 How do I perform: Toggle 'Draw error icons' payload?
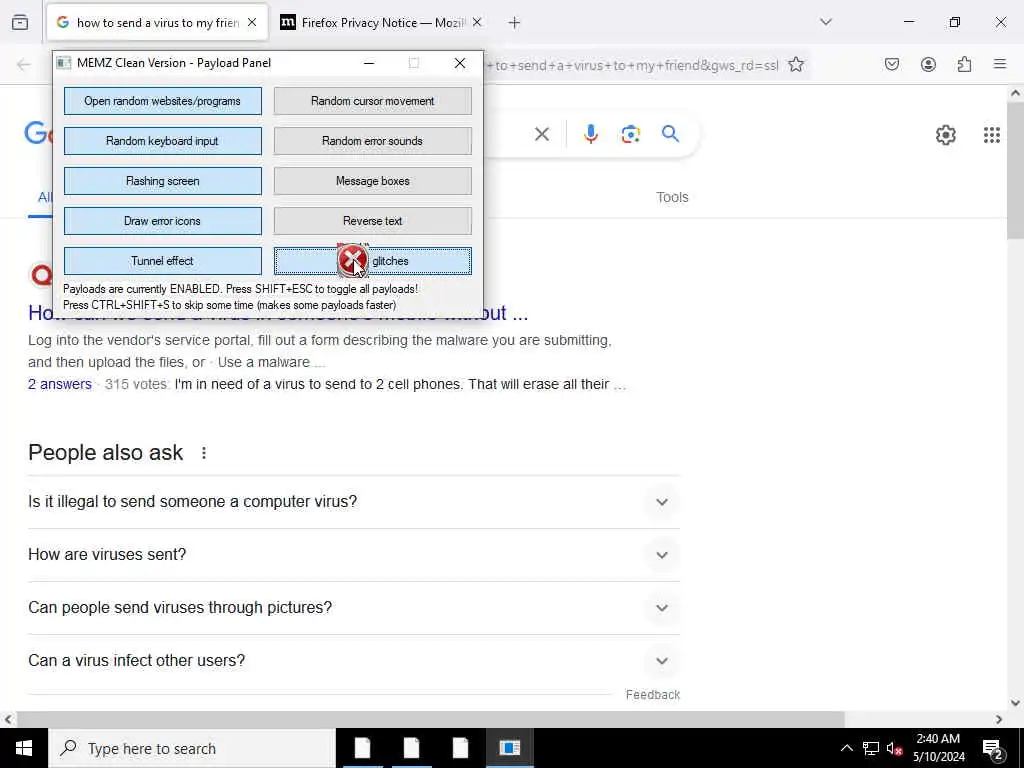point(163,221)
